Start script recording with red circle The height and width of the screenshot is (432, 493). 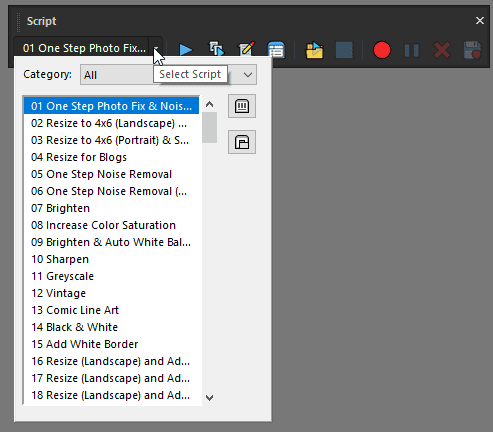(x=382, y=50)
